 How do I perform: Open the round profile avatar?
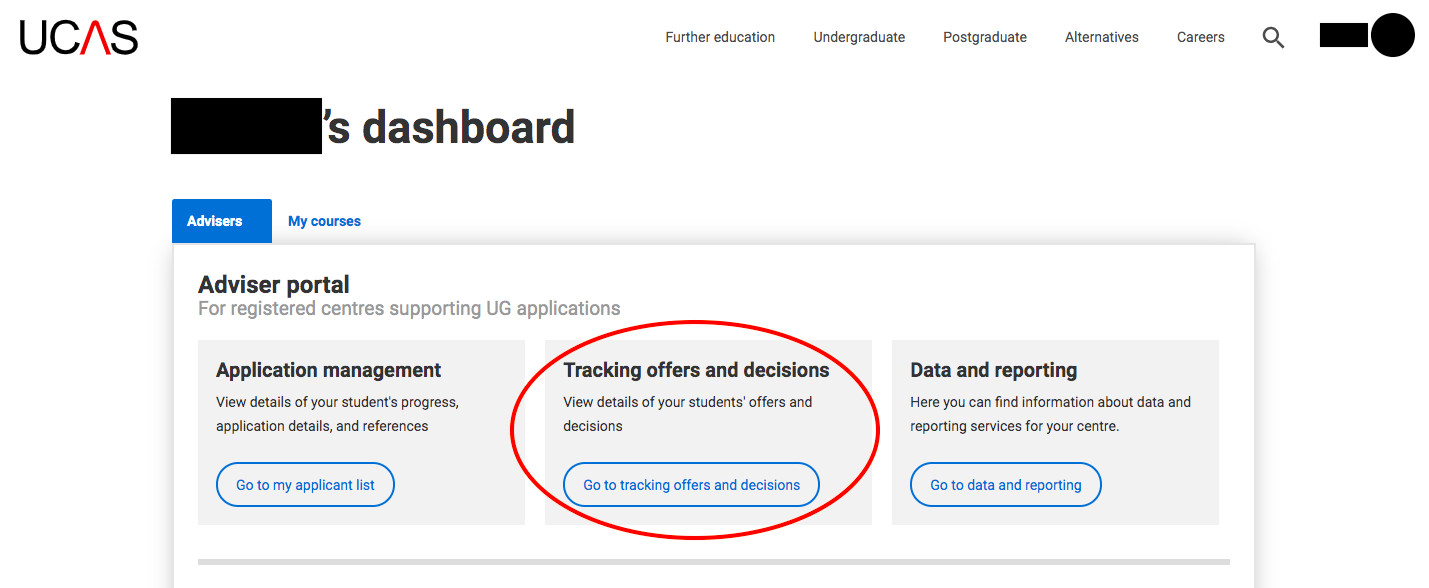pos(1392,35)
